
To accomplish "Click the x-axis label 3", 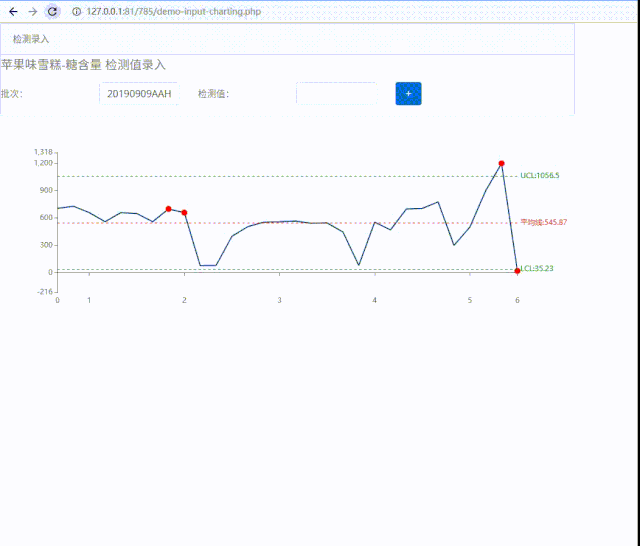I will (x=280, y=300).
